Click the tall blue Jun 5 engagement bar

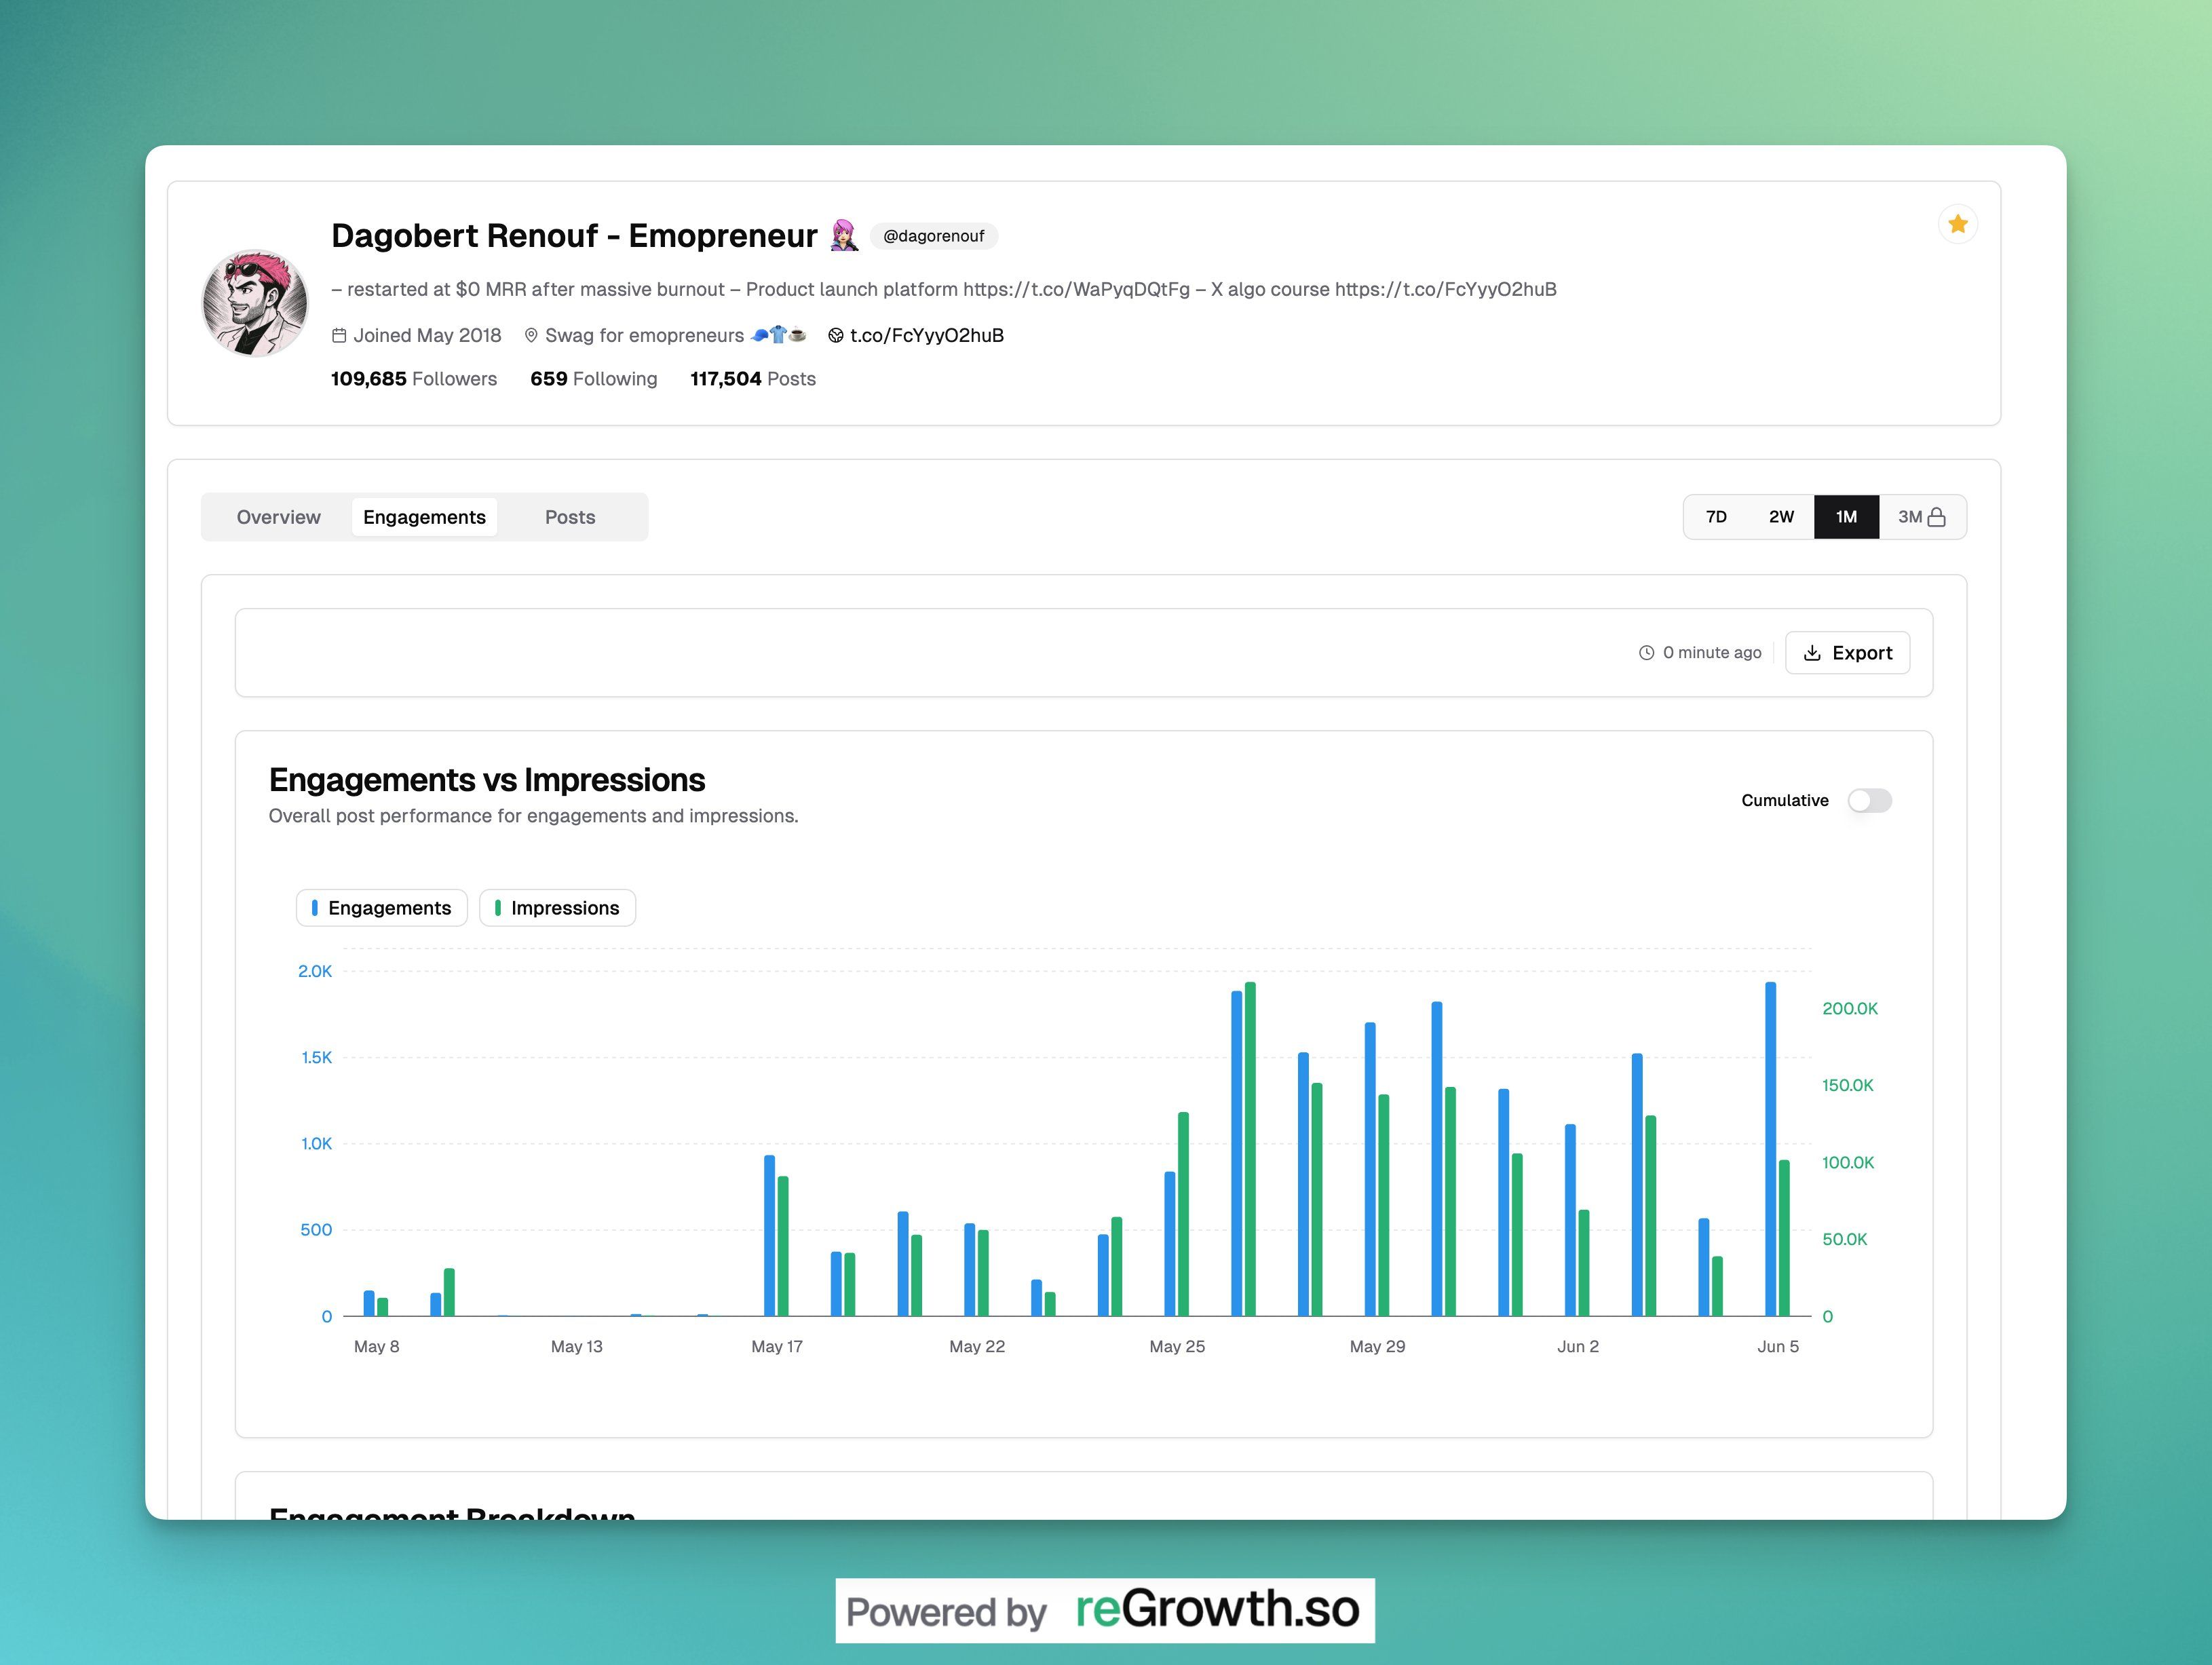pyautogui.click(x=1770, y=1150)
